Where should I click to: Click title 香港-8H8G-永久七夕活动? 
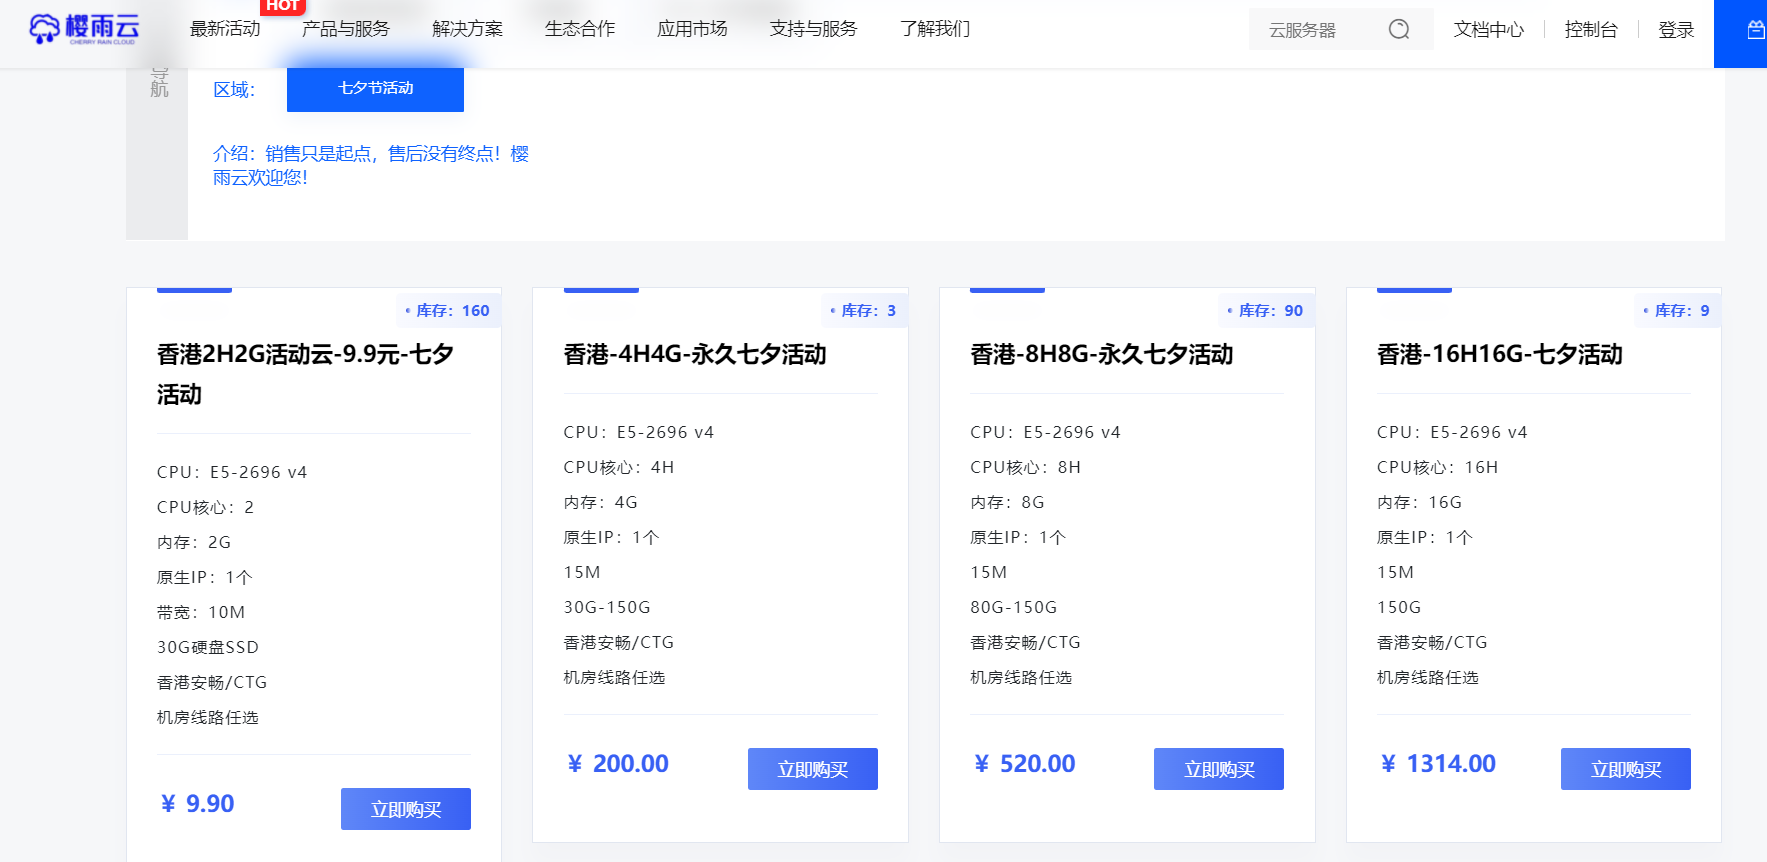pos(1102,354)
